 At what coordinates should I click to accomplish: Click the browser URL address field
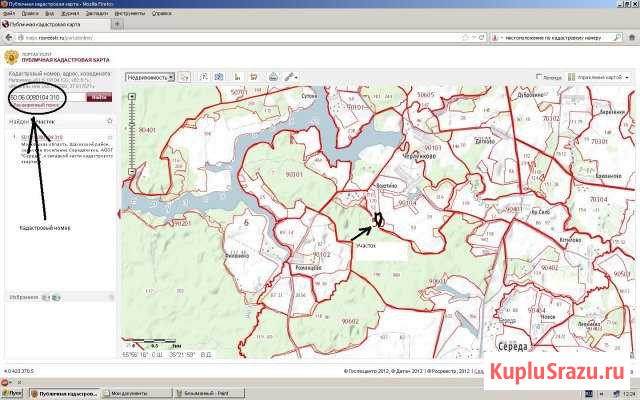point(240,38)
